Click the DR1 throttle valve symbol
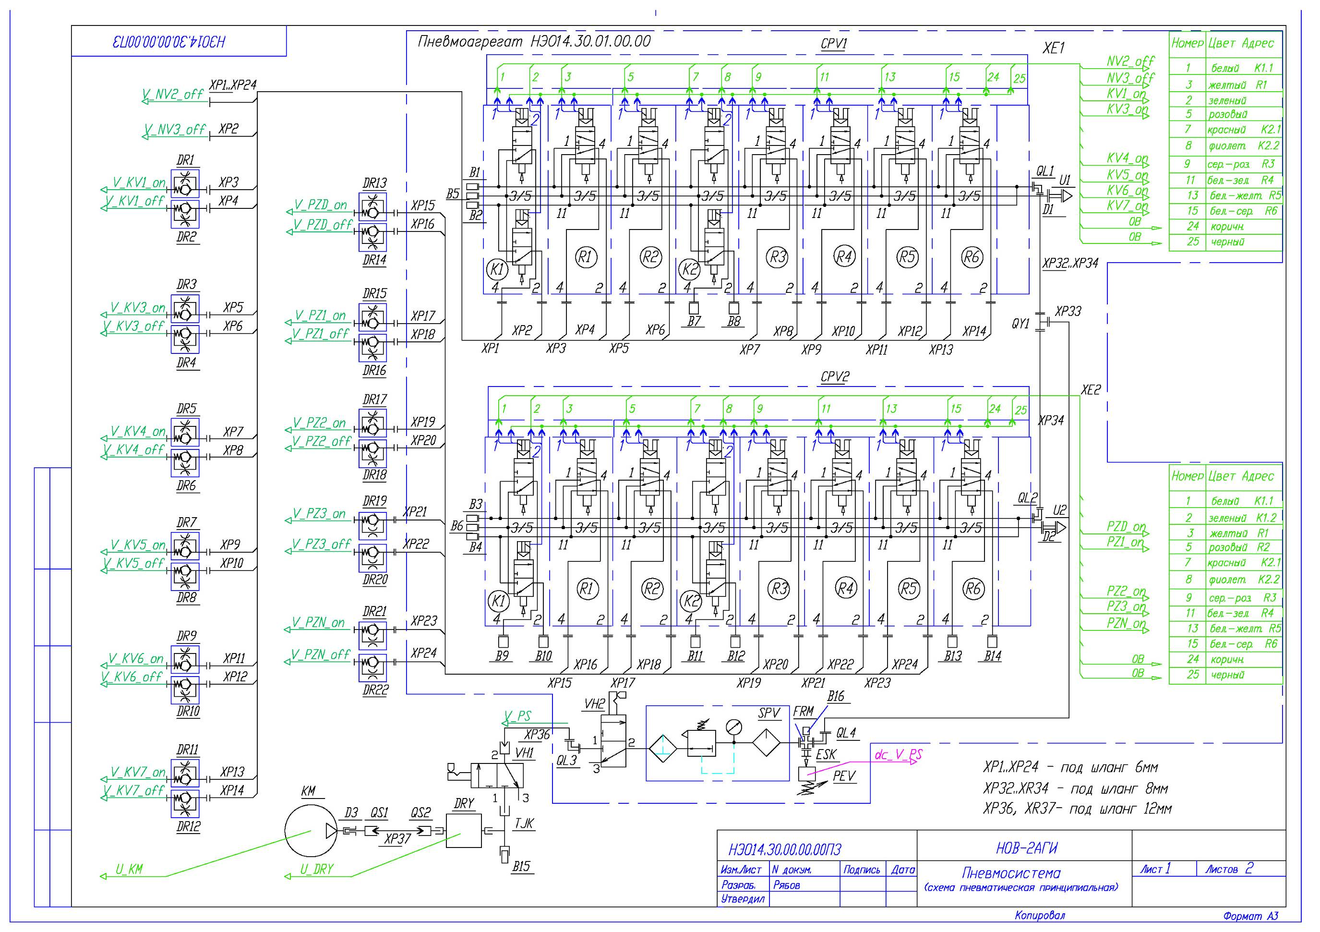Screen dimensions: 1320x932 pyautogui.click(x=185, y=185)
